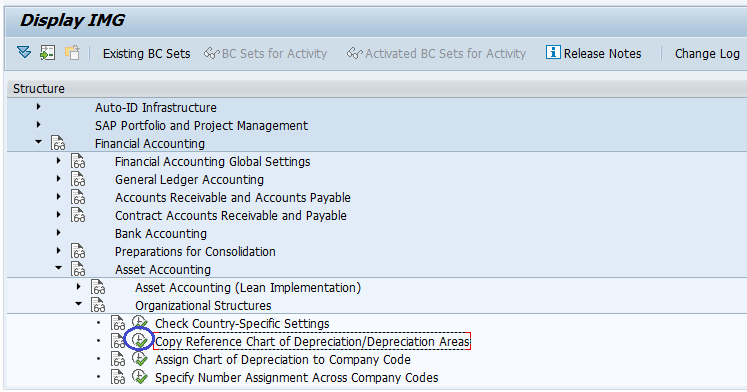Open documentation icon for General Ledger Accounting

click(x=78, y=180)
